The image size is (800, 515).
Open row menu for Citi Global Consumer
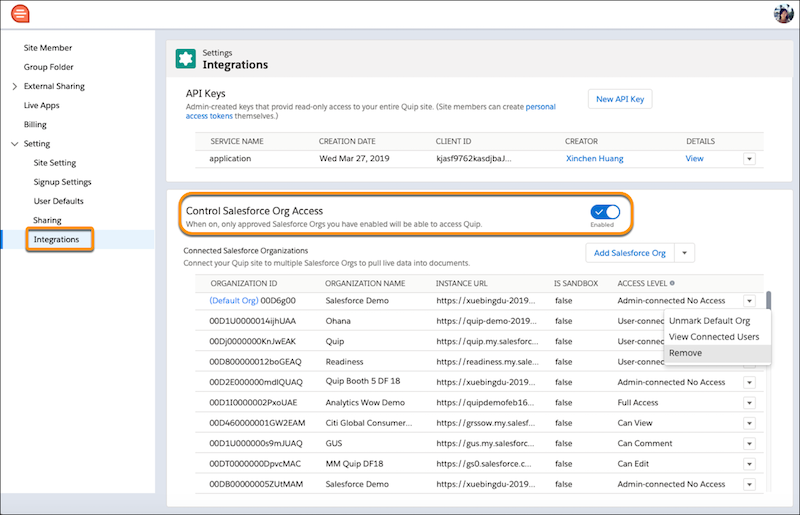pyautogui.click(x=749, y=423)
